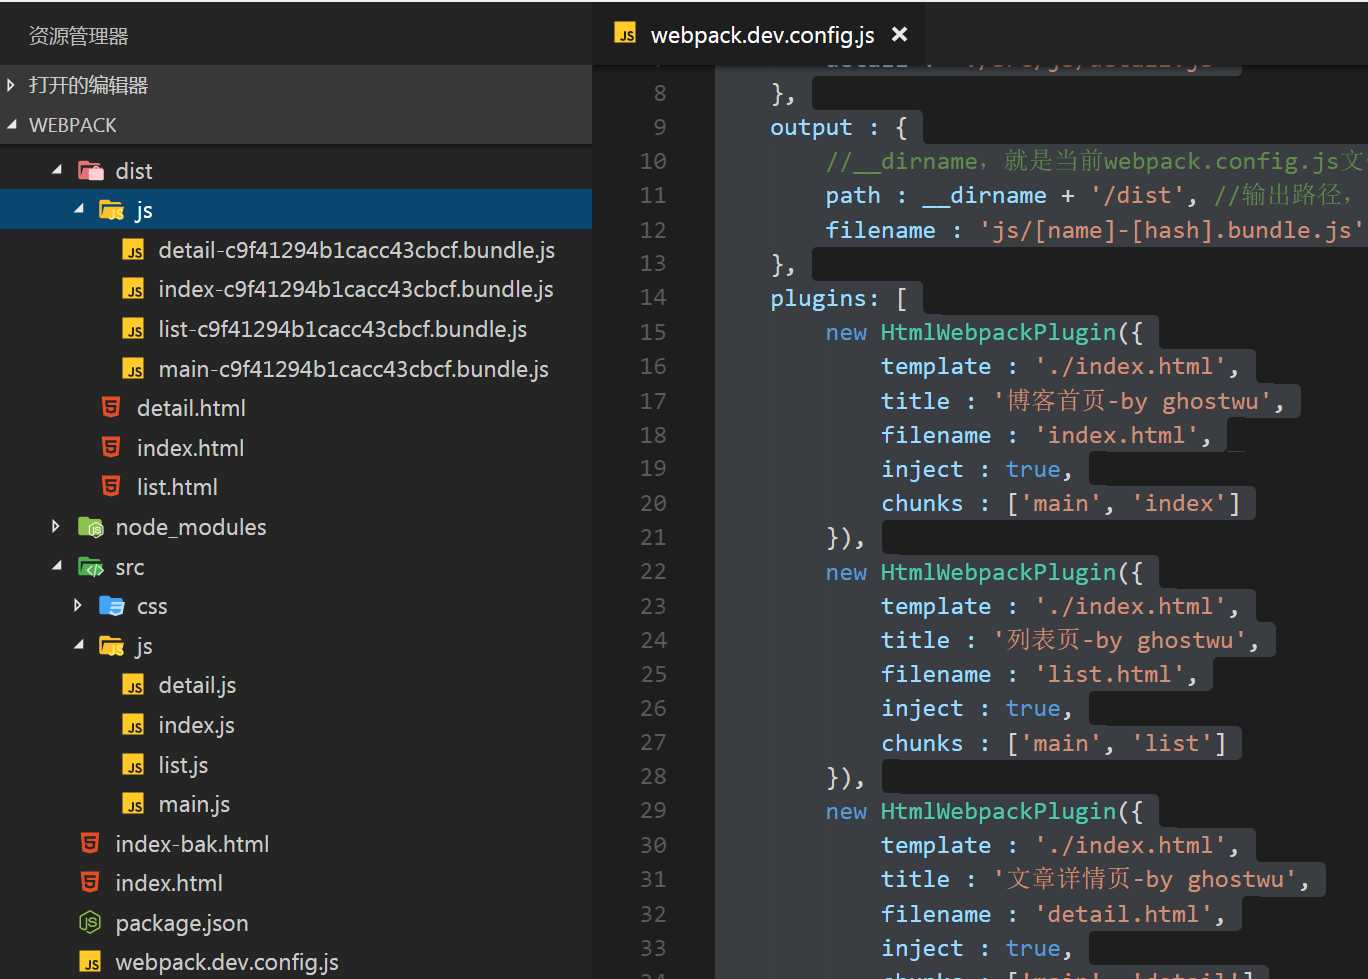The height and width of the screenshot is (979, 1368).
Task: Click the dist folder icon
Action: tap(91, 171)
